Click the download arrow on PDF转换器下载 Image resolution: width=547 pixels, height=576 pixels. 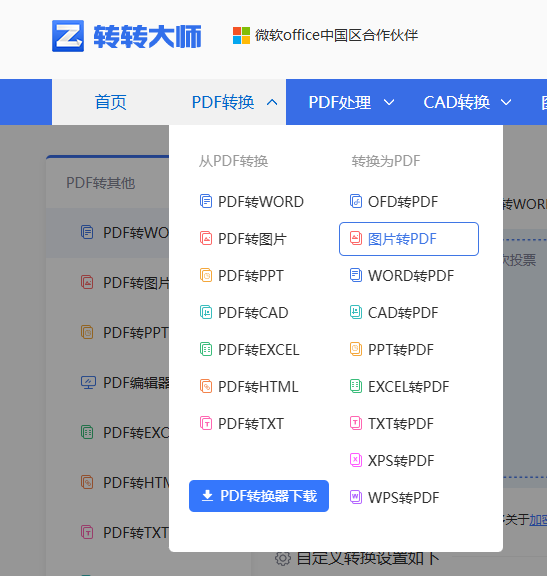(208, 496)
